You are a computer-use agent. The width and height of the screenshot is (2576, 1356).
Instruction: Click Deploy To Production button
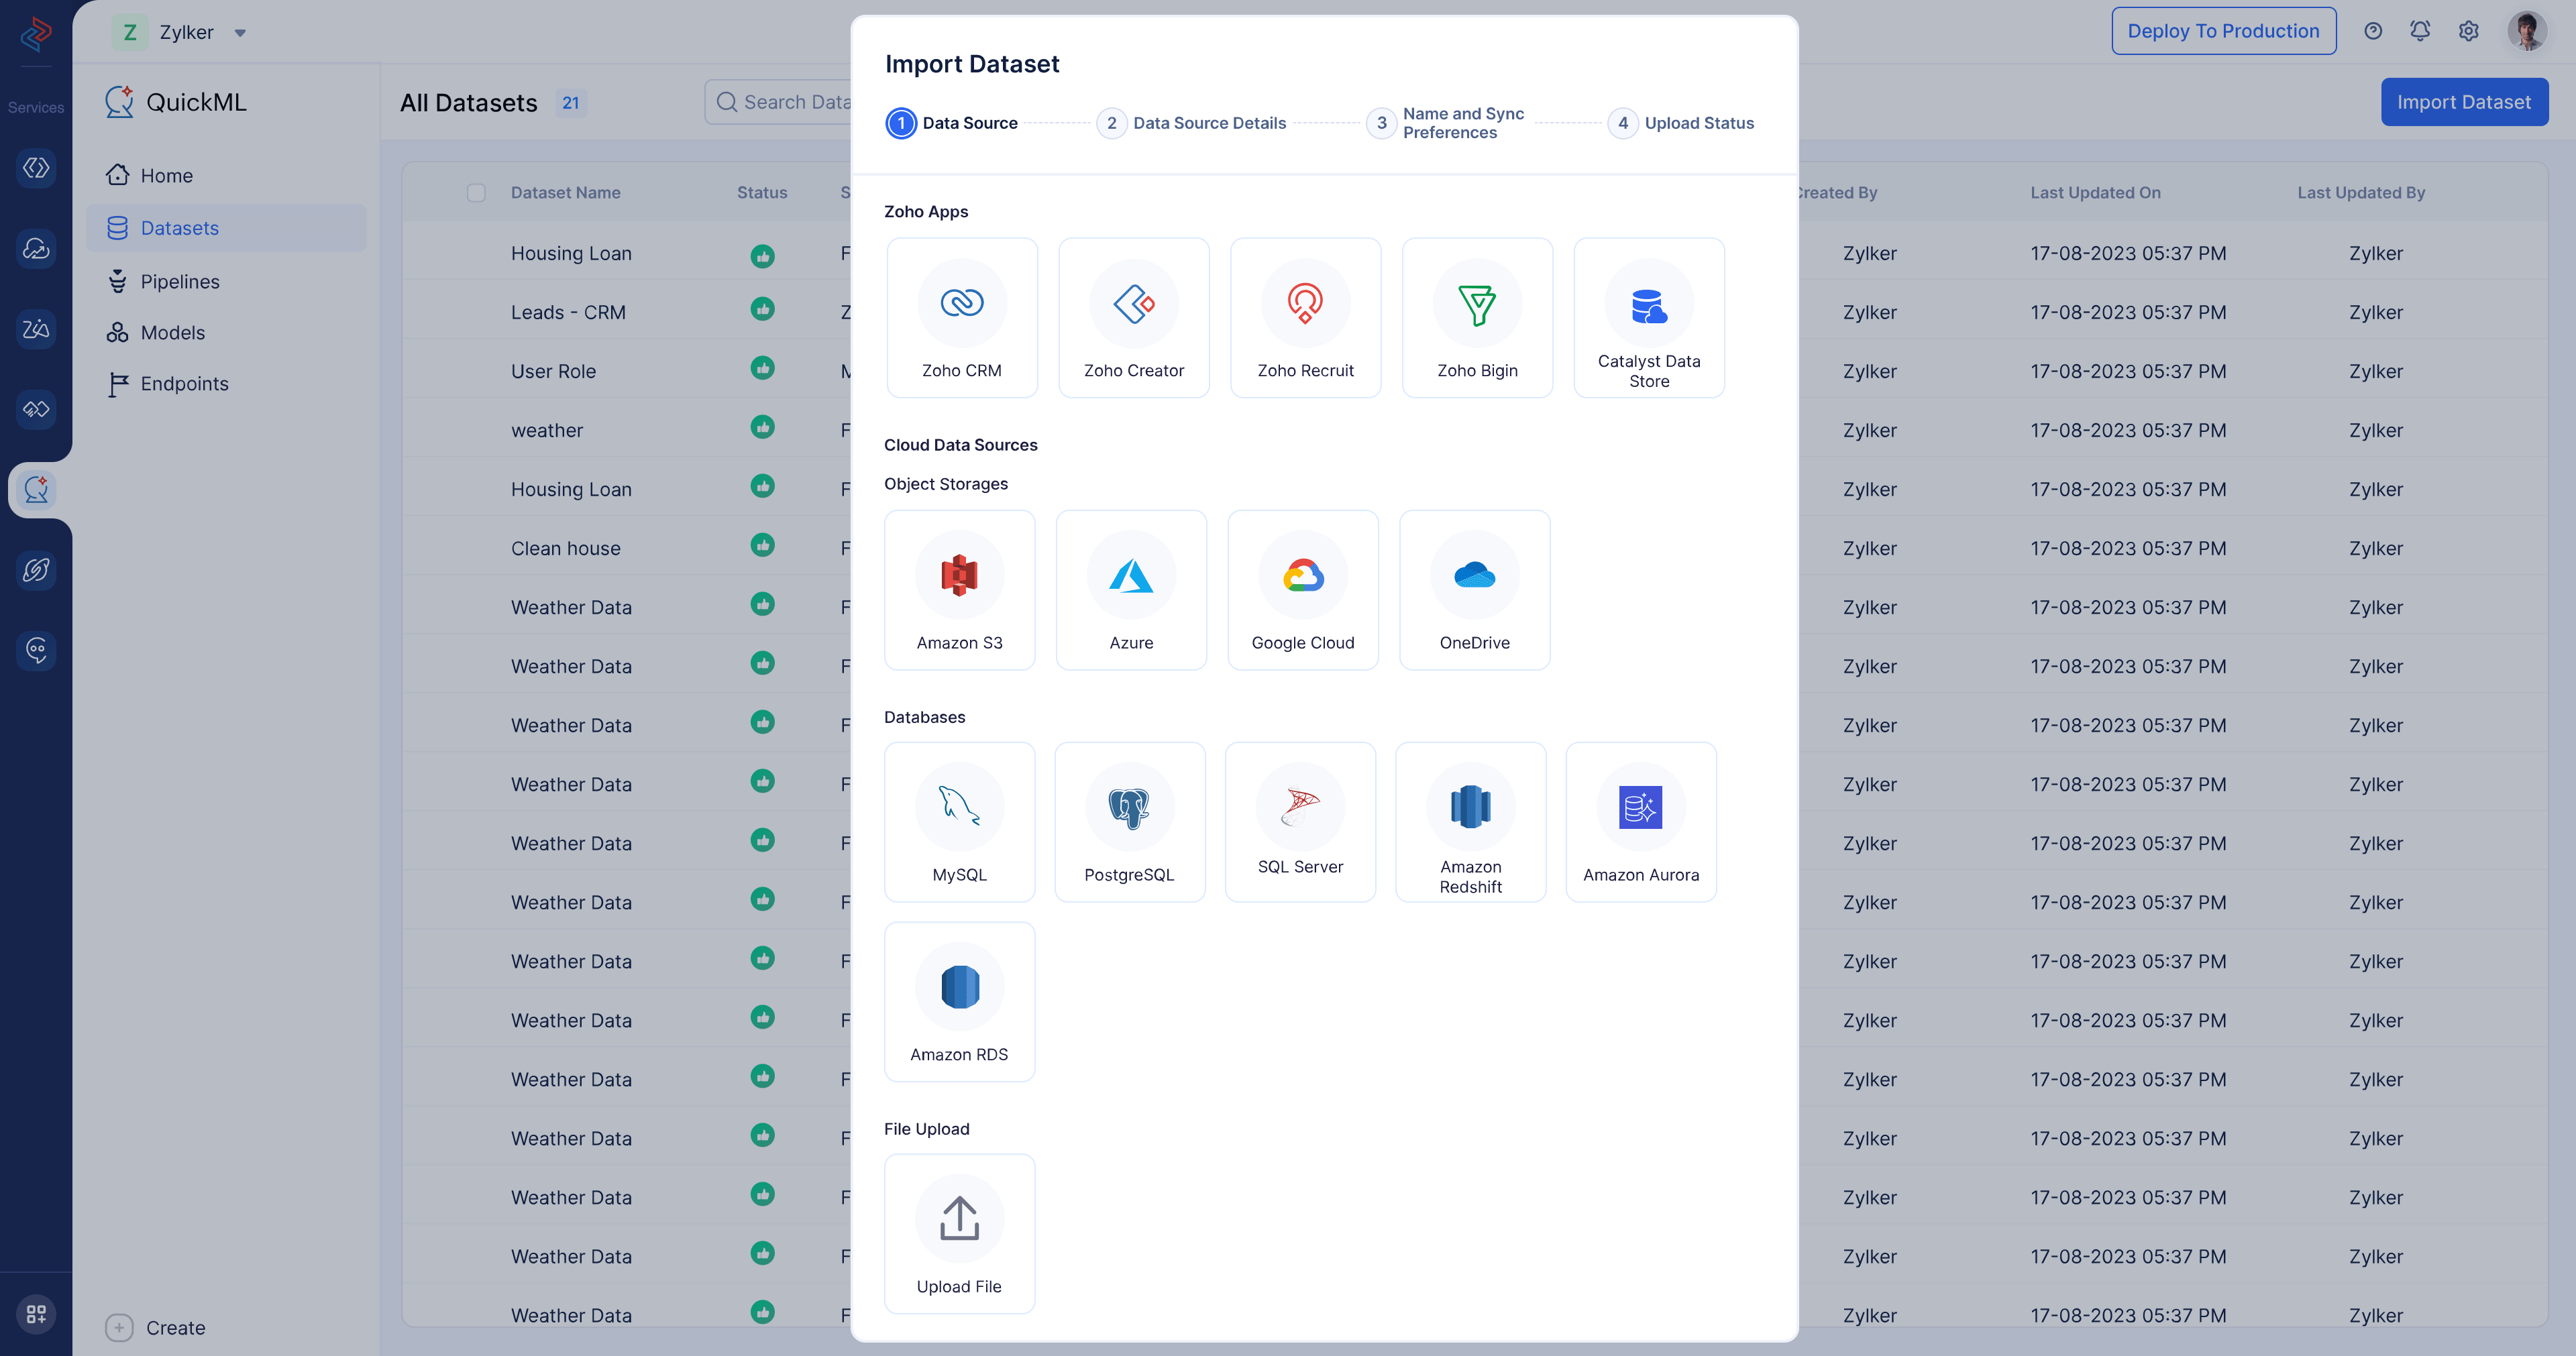click(2223, 31)
